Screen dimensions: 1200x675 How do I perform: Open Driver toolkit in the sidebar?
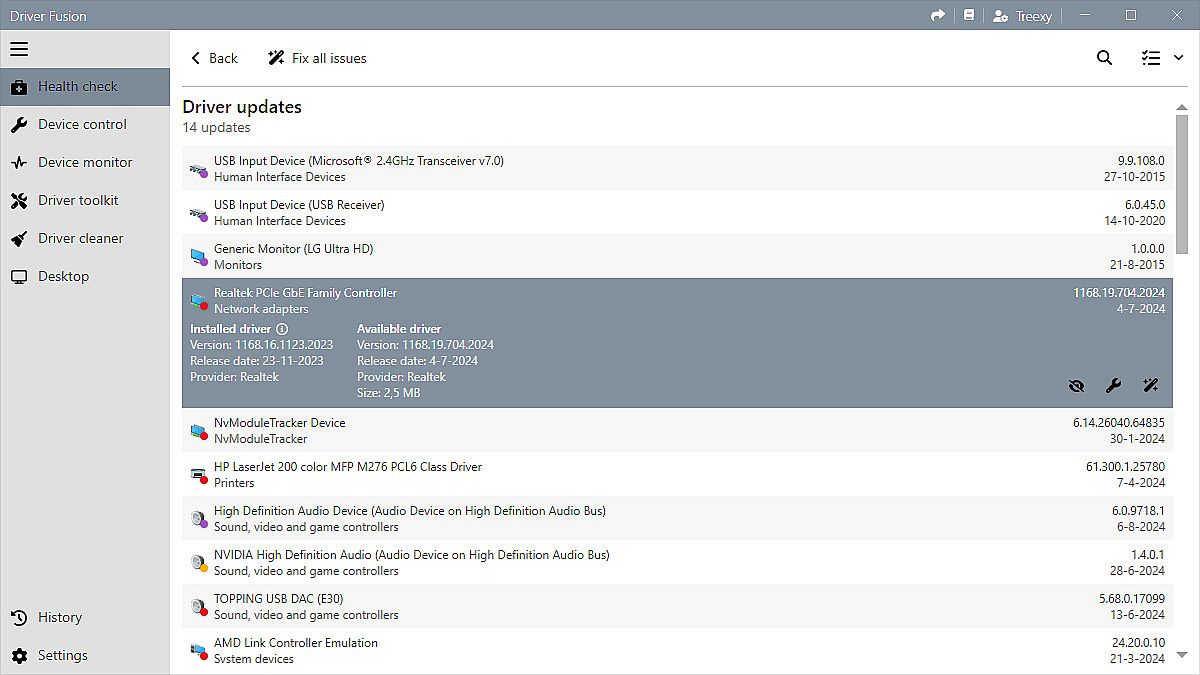click(85, 201)
